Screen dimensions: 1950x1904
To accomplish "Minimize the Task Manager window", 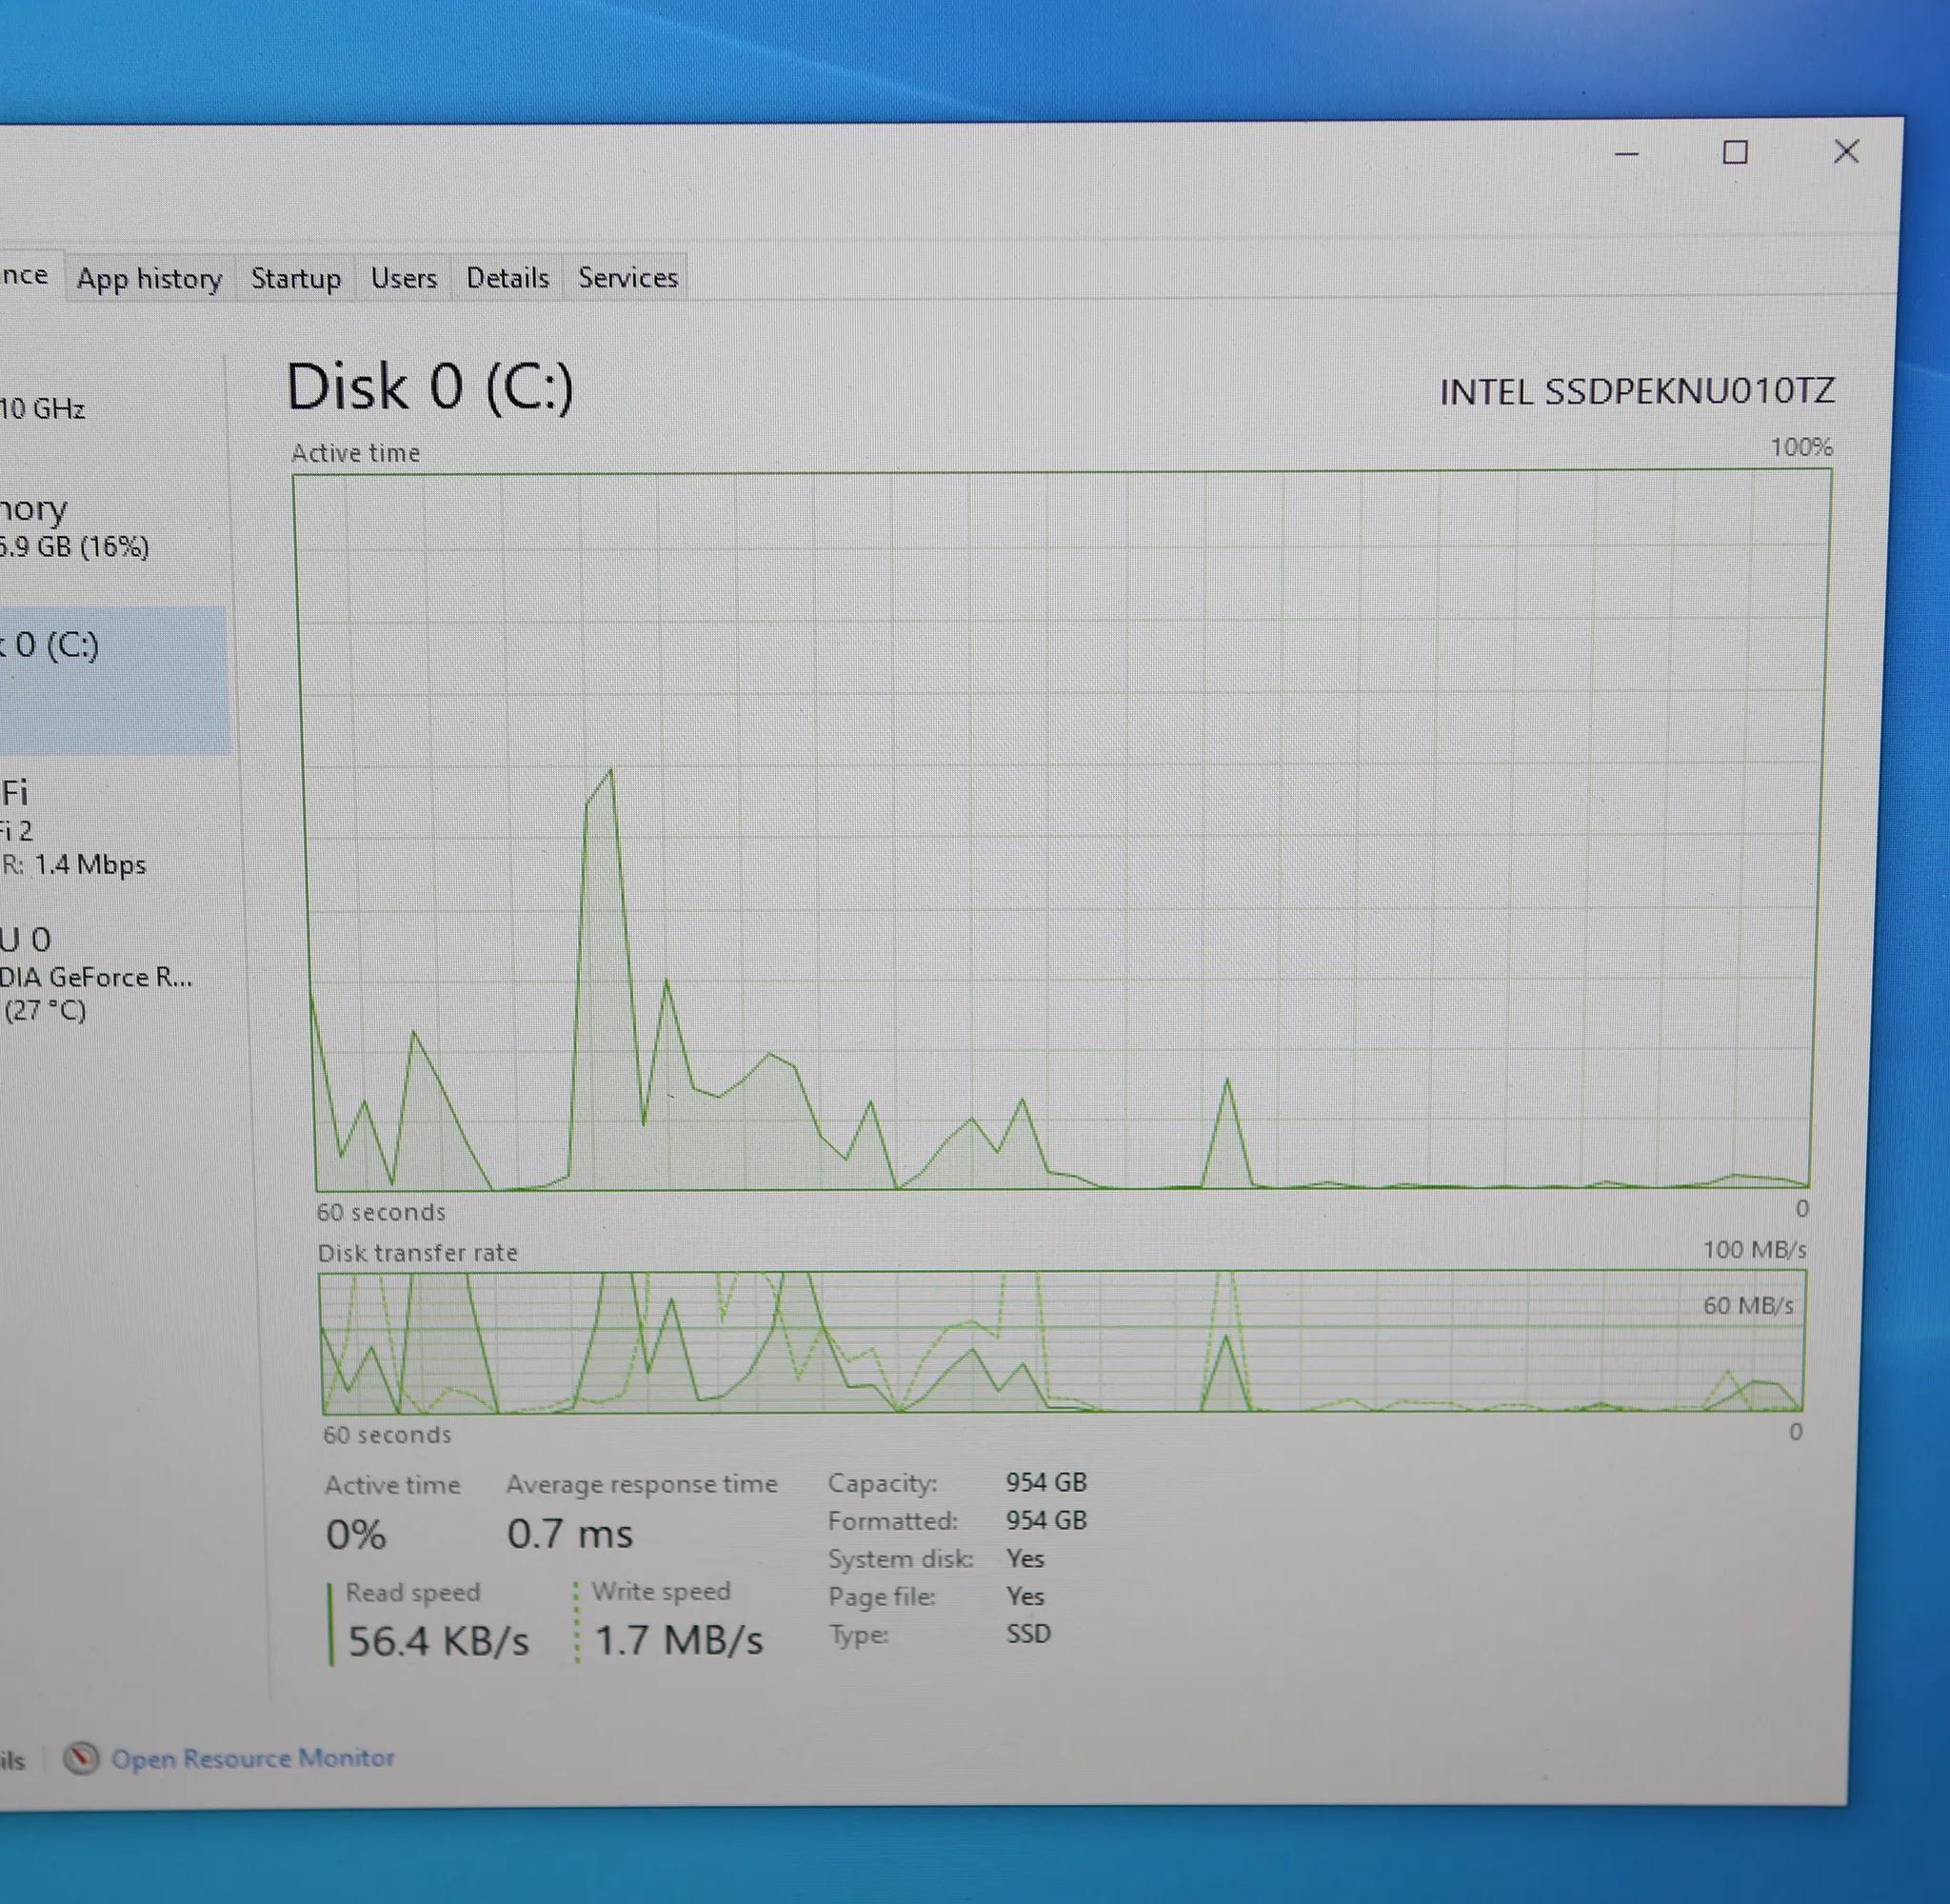I will 1626,154.
